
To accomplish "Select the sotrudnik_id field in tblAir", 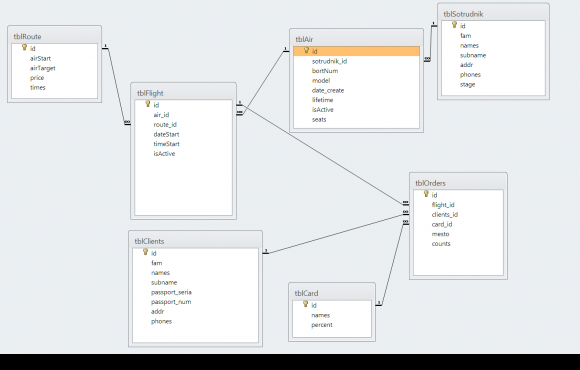I will [x=357, y=61].
